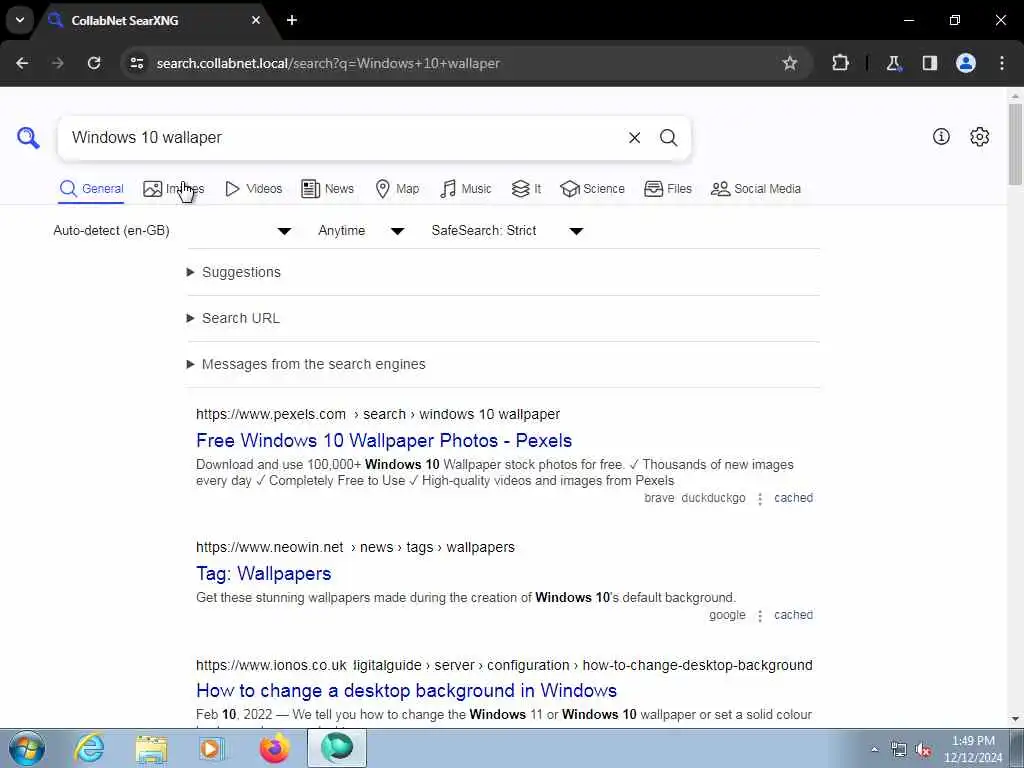Open Free Windows 10 Wallpaper Photos link

[384, 441]
